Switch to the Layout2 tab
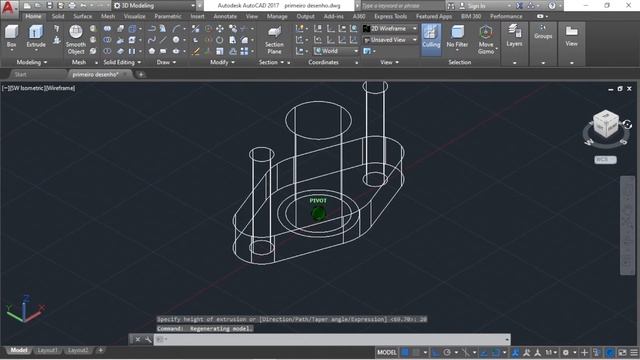 coord(78,350)
